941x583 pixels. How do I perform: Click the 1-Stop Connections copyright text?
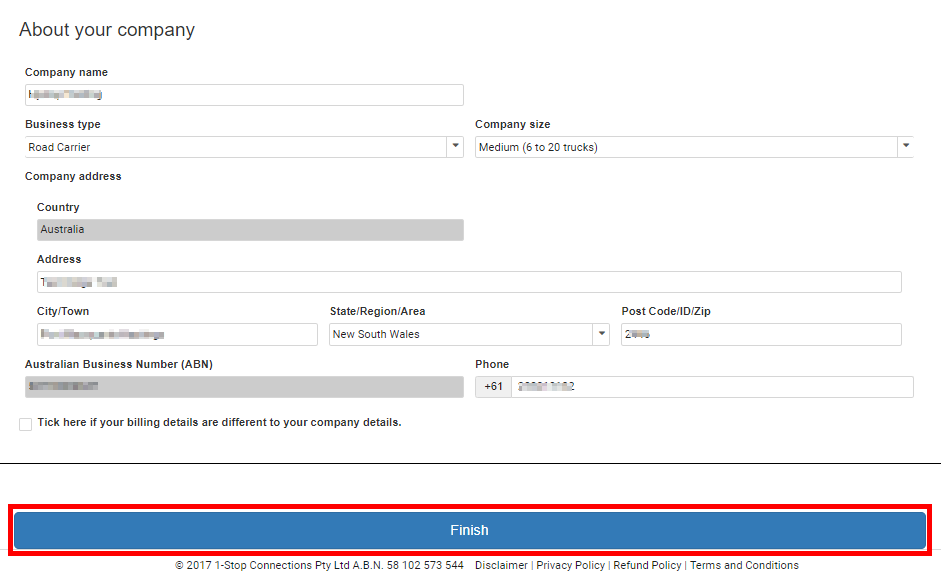point(319,565)
